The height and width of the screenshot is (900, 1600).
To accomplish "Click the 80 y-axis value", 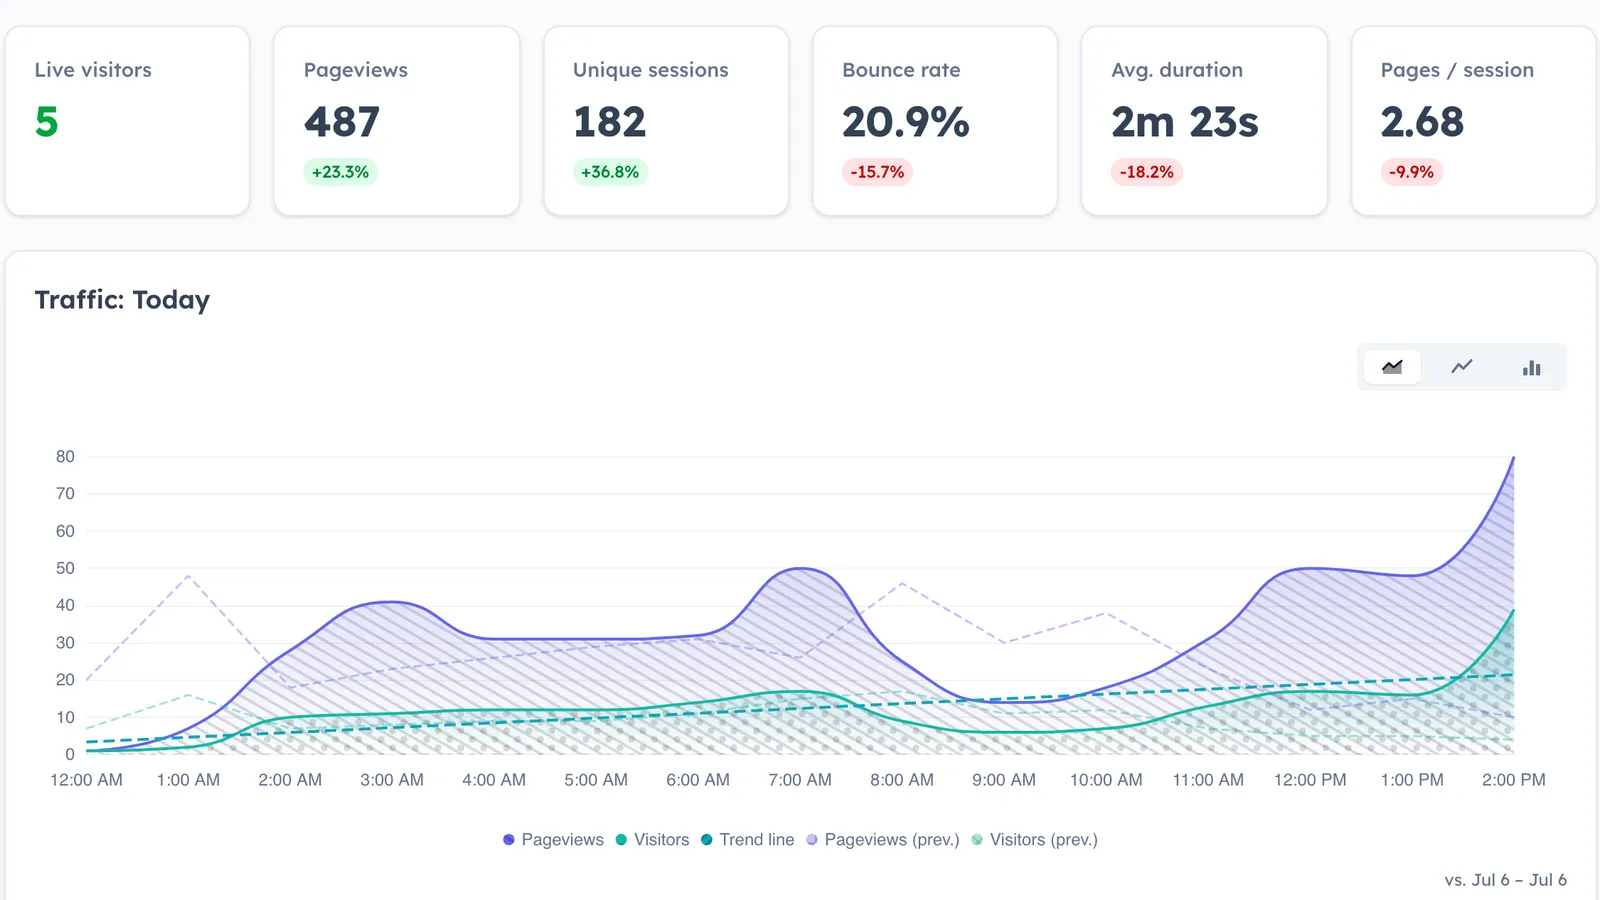I will (x=65, y=457).
